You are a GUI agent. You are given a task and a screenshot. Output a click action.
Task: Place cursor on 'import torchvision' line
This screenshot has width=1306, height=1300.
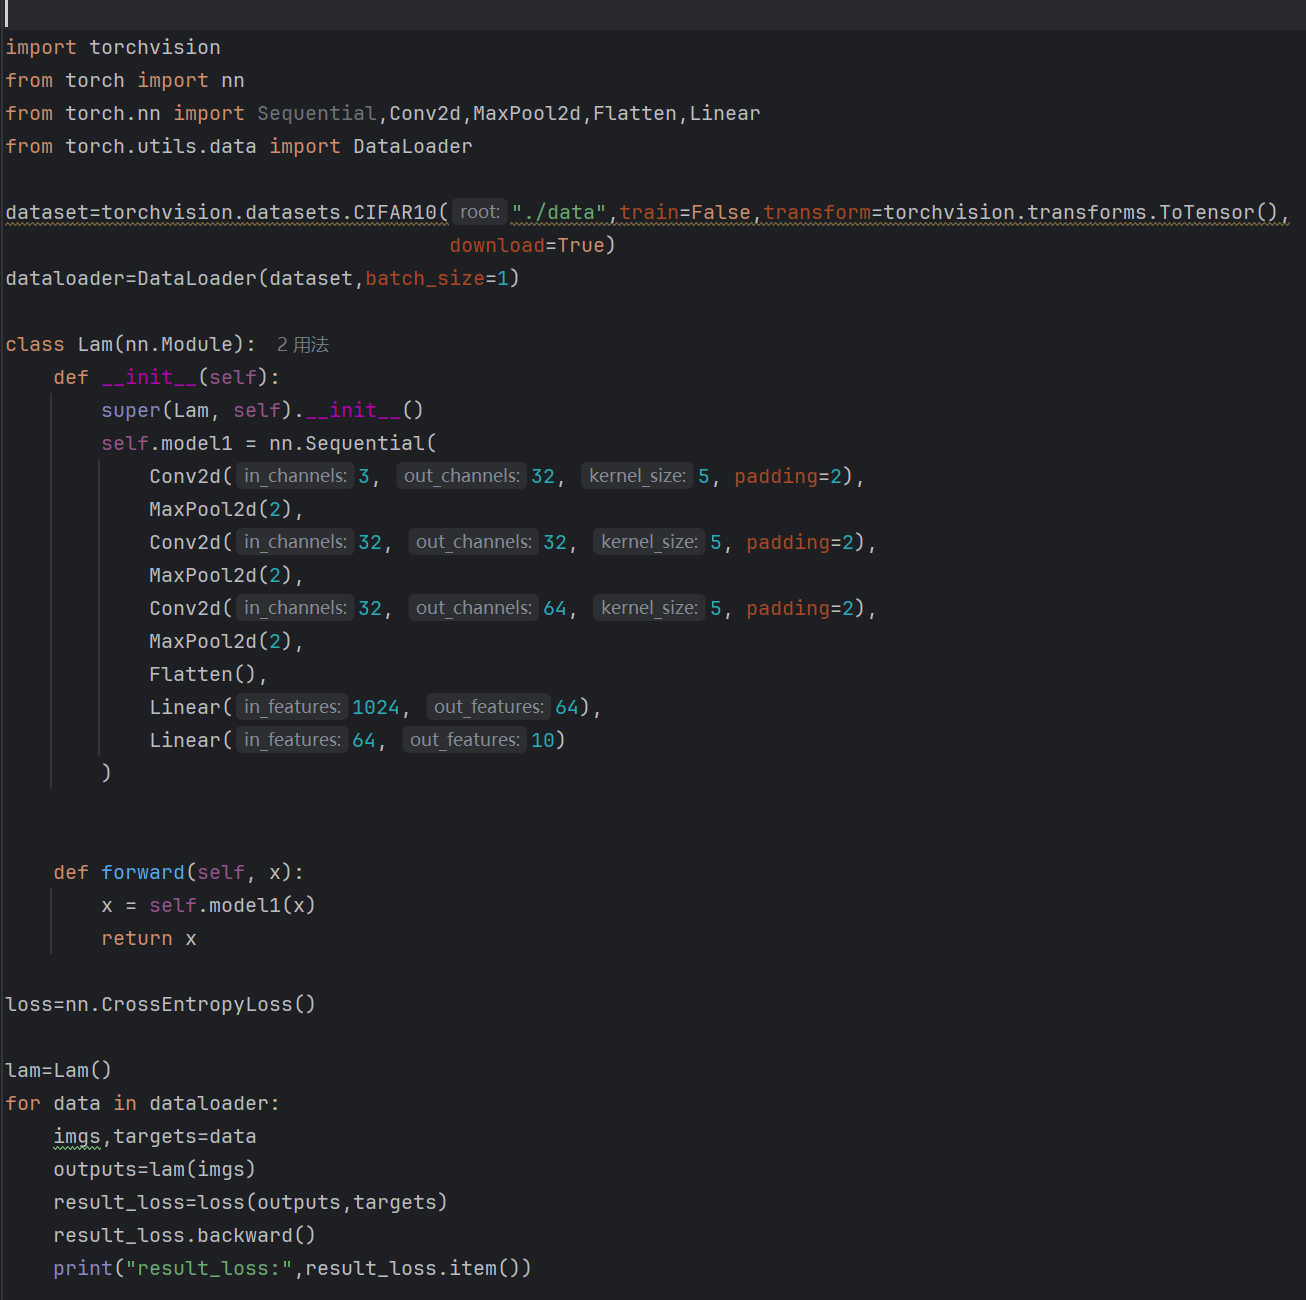click(x=113, y=47)
